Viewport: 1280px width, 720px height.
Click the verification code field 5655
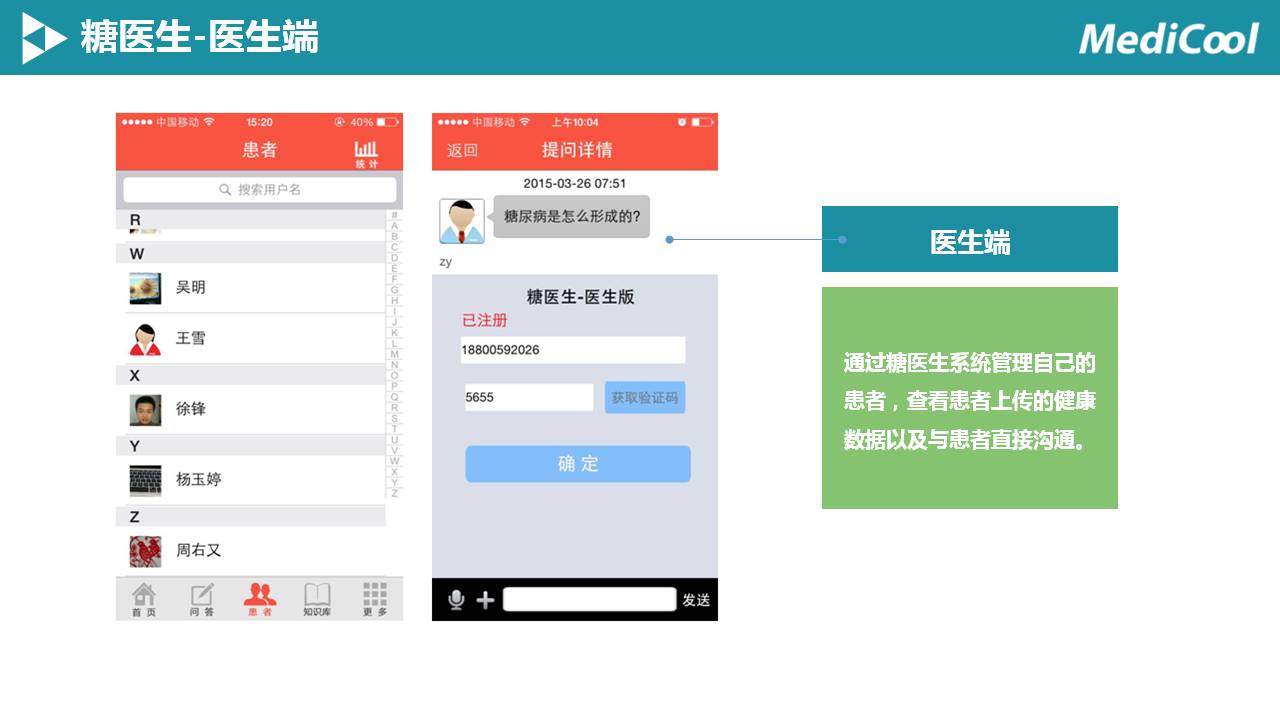528,398
